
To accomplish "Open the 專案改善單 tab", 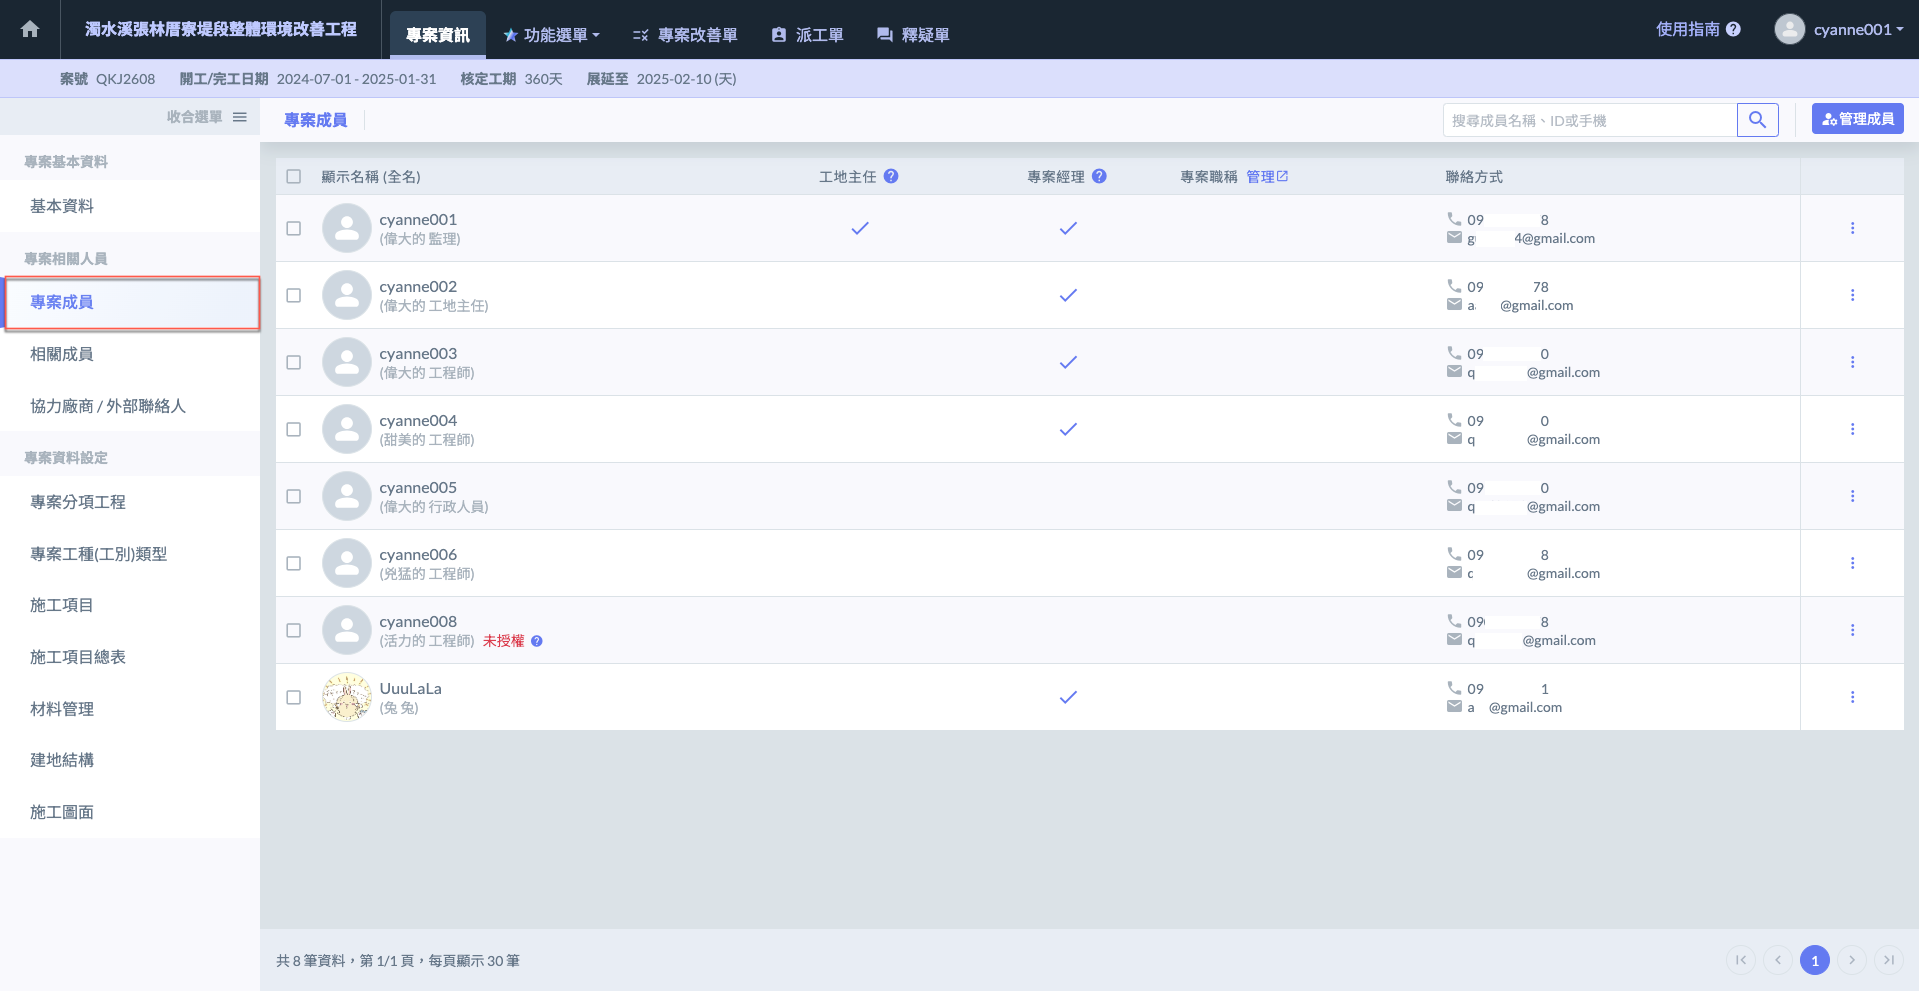I will (x=685, y=35).
